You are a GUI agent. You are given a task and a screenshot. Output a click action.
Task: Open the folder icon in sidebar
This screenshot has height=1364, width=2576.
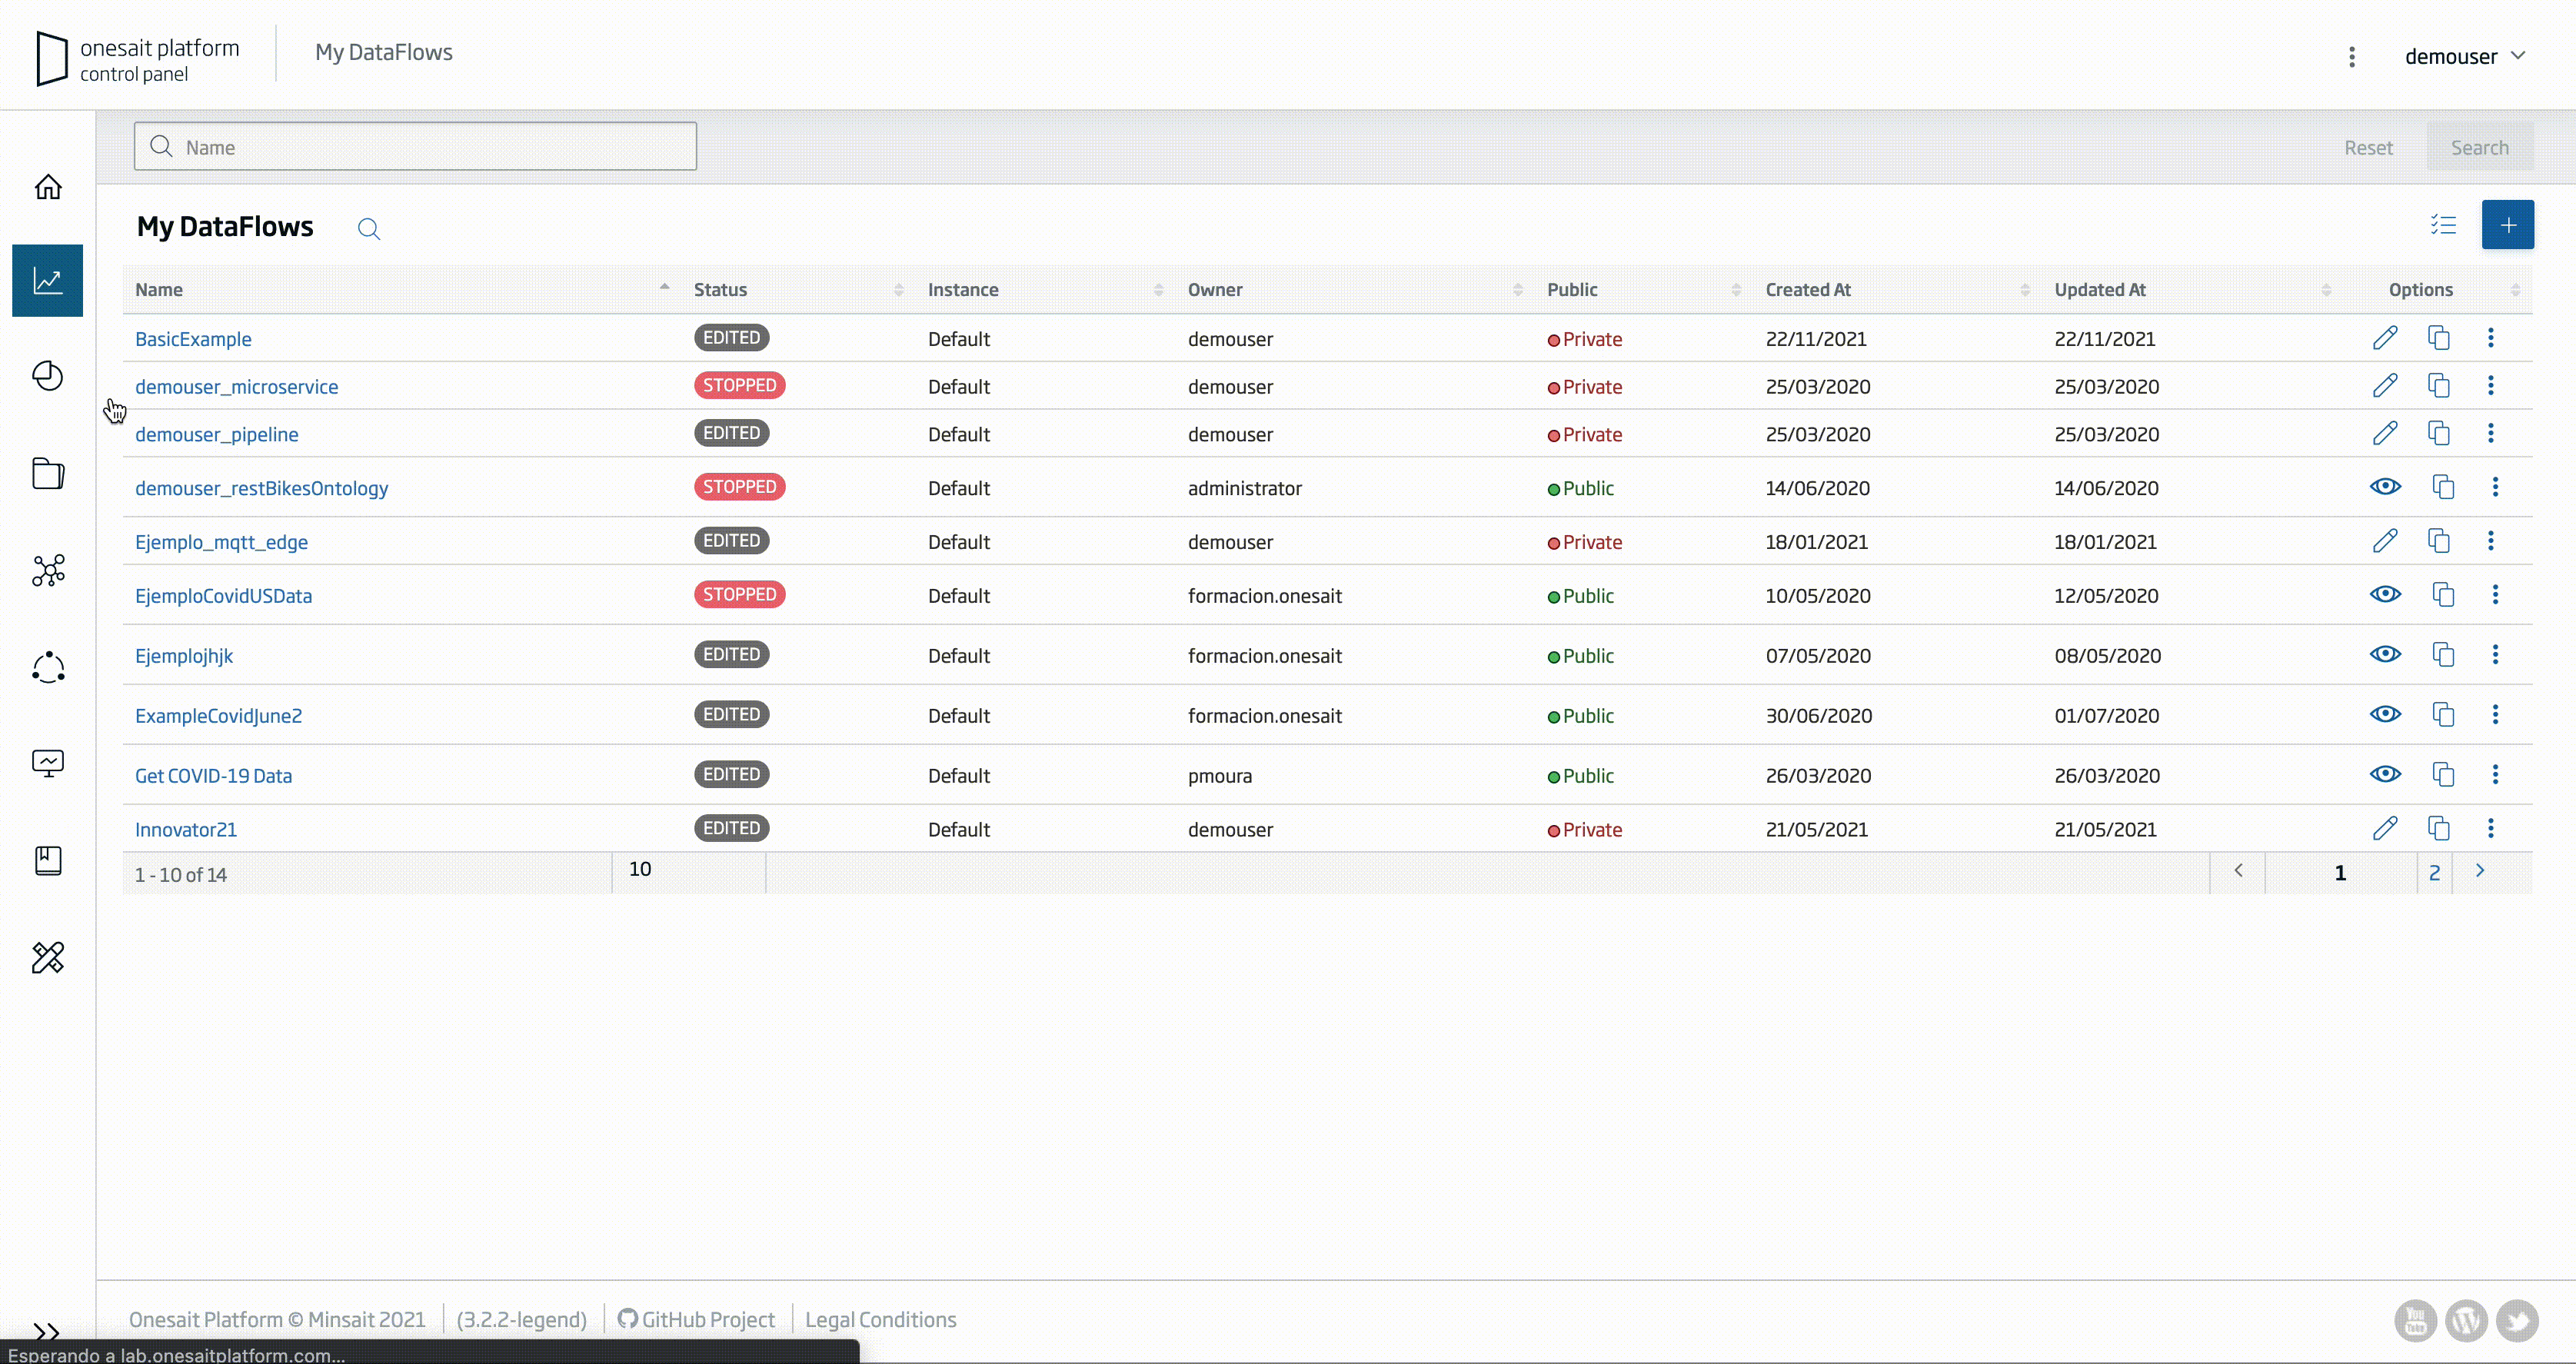click(48, 473)
